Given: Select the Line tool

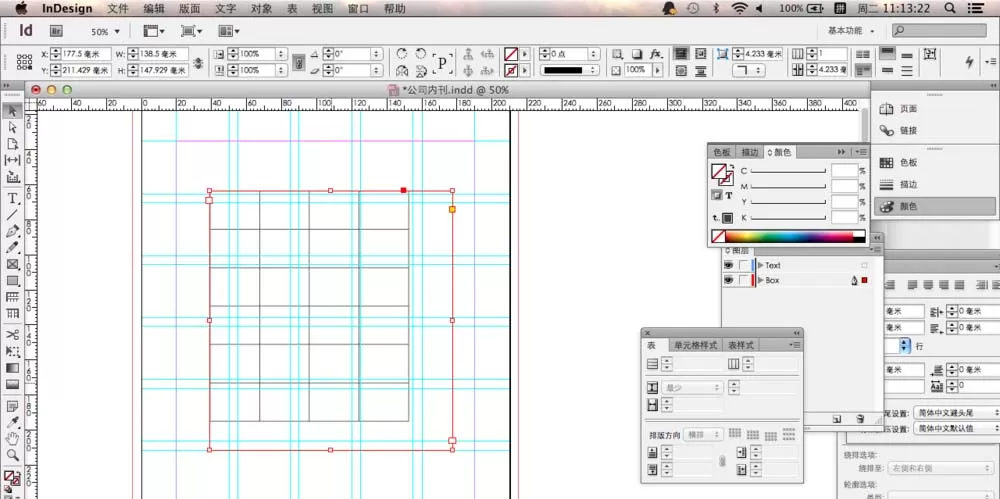Looking at the screenshot, I should 12,215.
